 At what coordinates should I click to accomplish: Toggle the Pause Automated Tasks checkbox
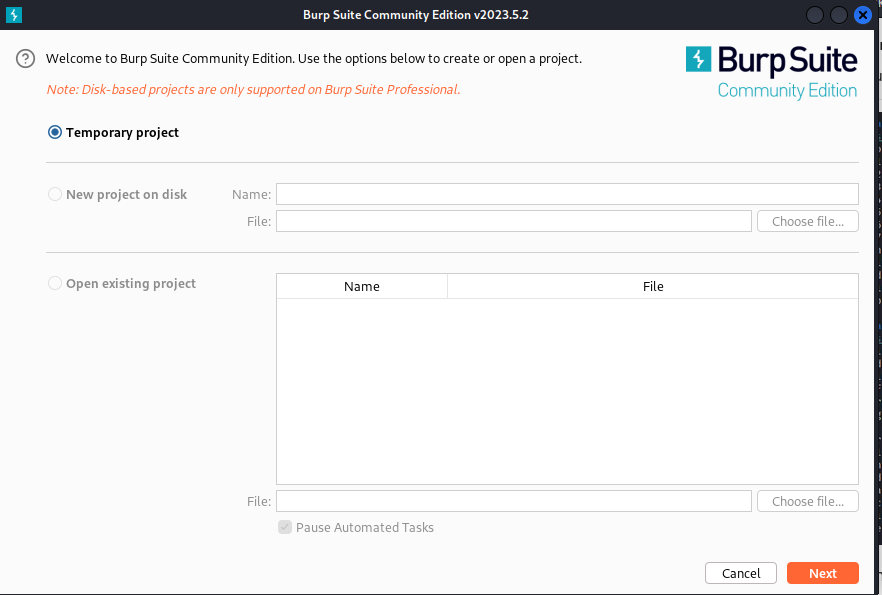[285, 527]
